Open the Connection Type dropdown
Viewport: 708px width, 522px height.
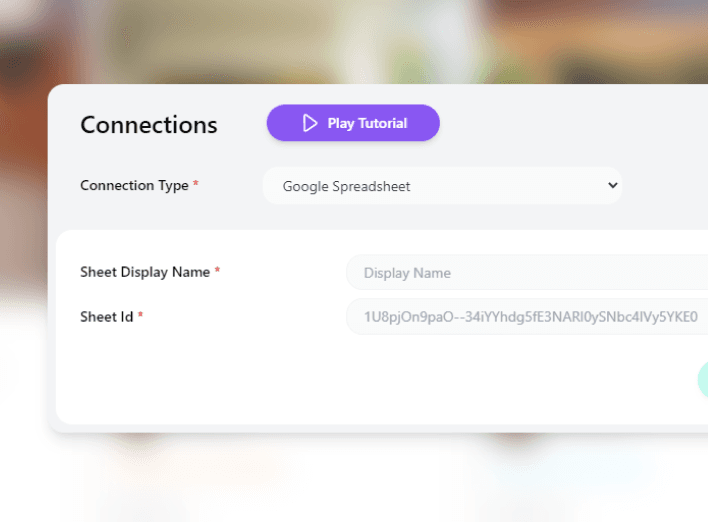442,186
